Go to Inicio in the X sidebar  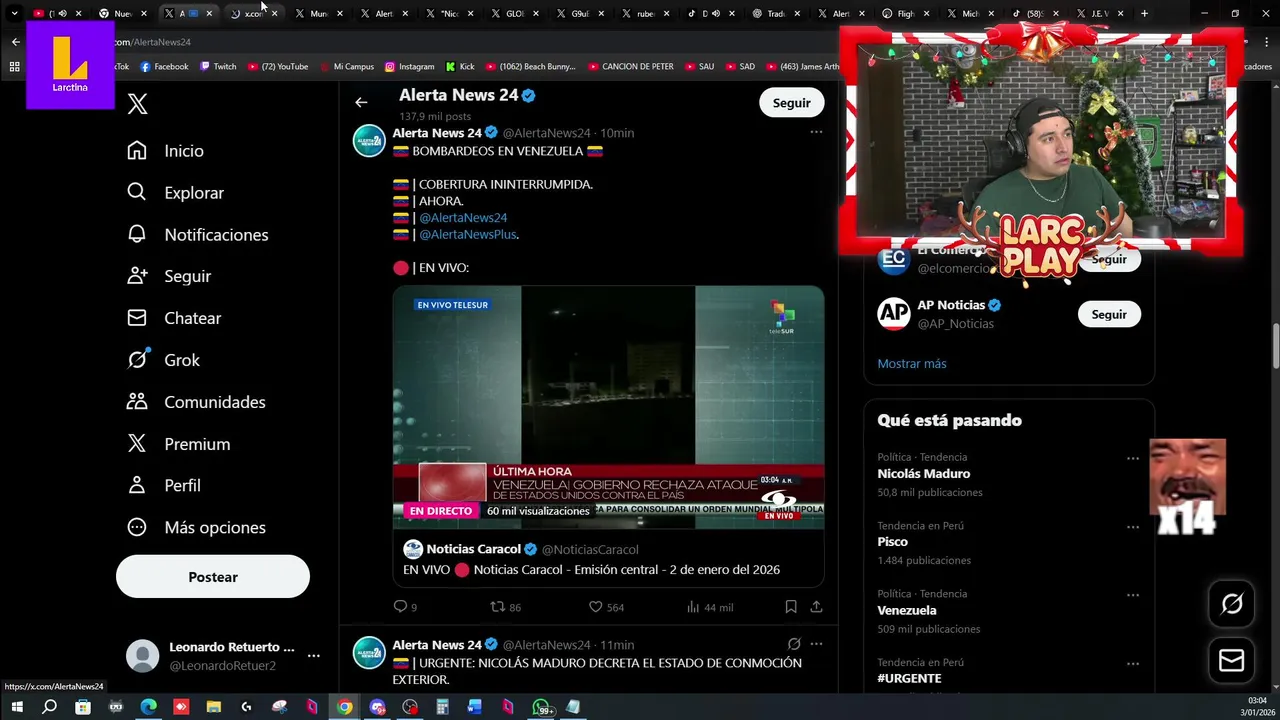point(165,150)
